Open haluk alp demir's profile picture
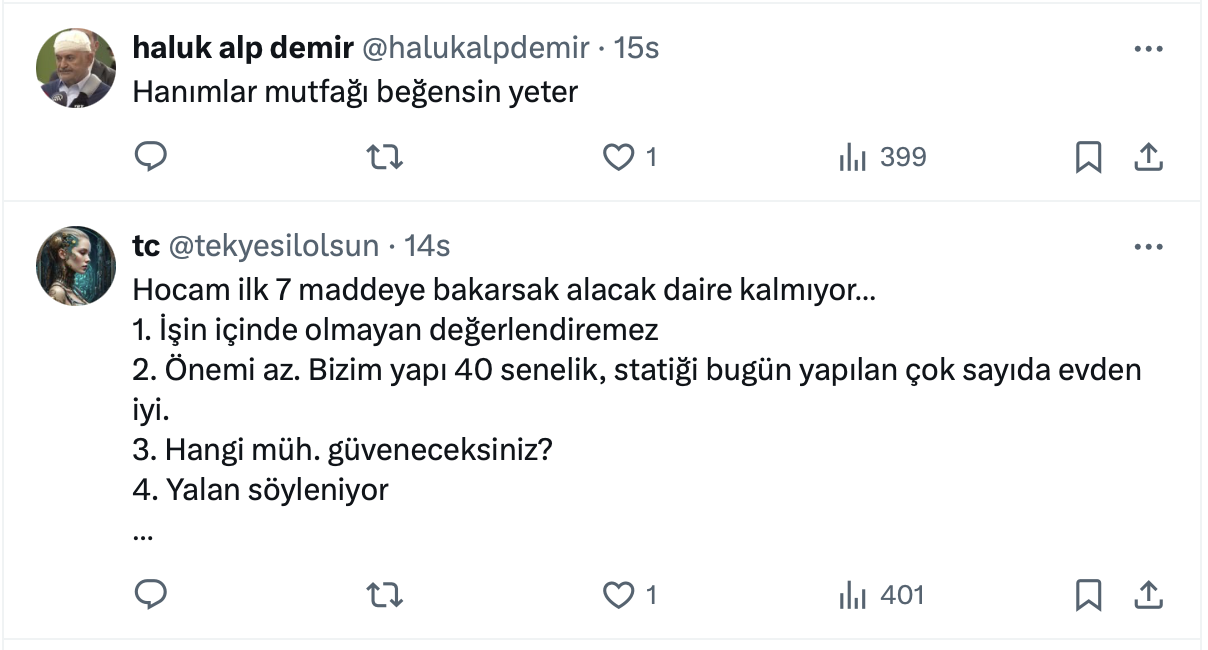The width and height of the screenshot is (1208, 650). (x=76, y=68)
